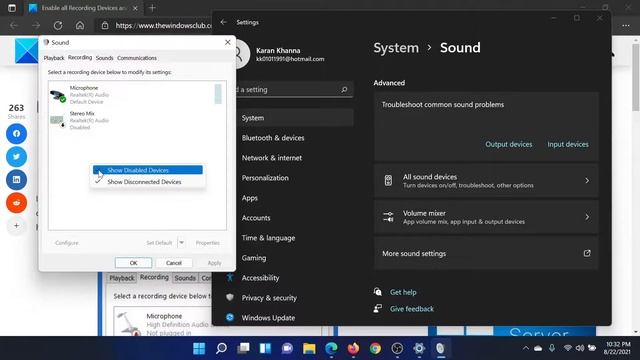This screenshot has height=360, width=640.
Task: Click OK in the Sound dialog
Action: (x=133, y=263)
